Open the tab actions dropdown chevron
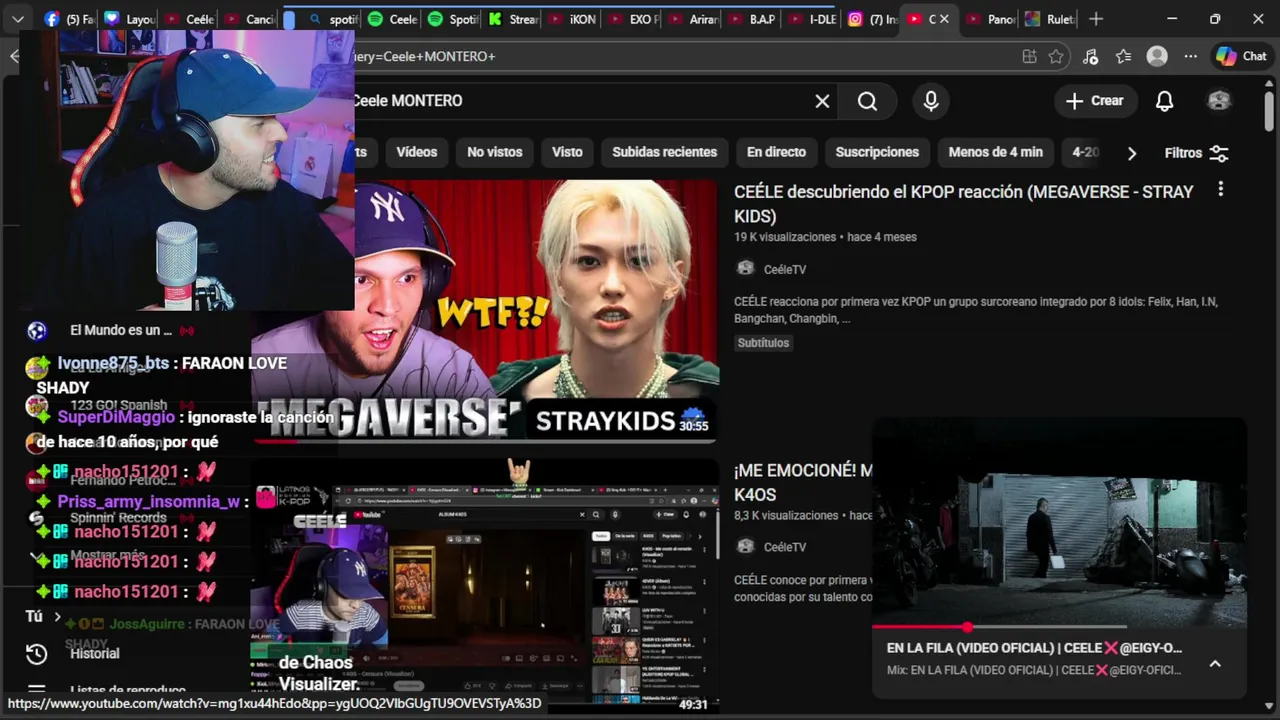 pos(18,19)
